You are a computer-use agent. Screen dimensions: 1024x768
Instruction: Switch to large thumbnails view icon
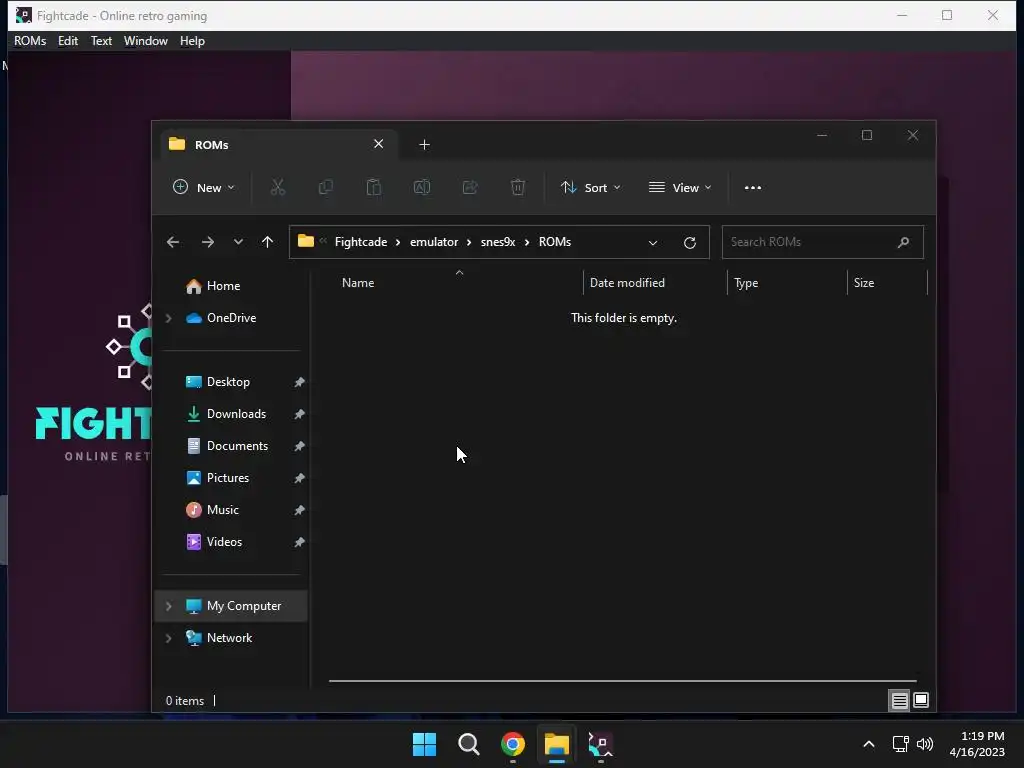click(921, 701)
